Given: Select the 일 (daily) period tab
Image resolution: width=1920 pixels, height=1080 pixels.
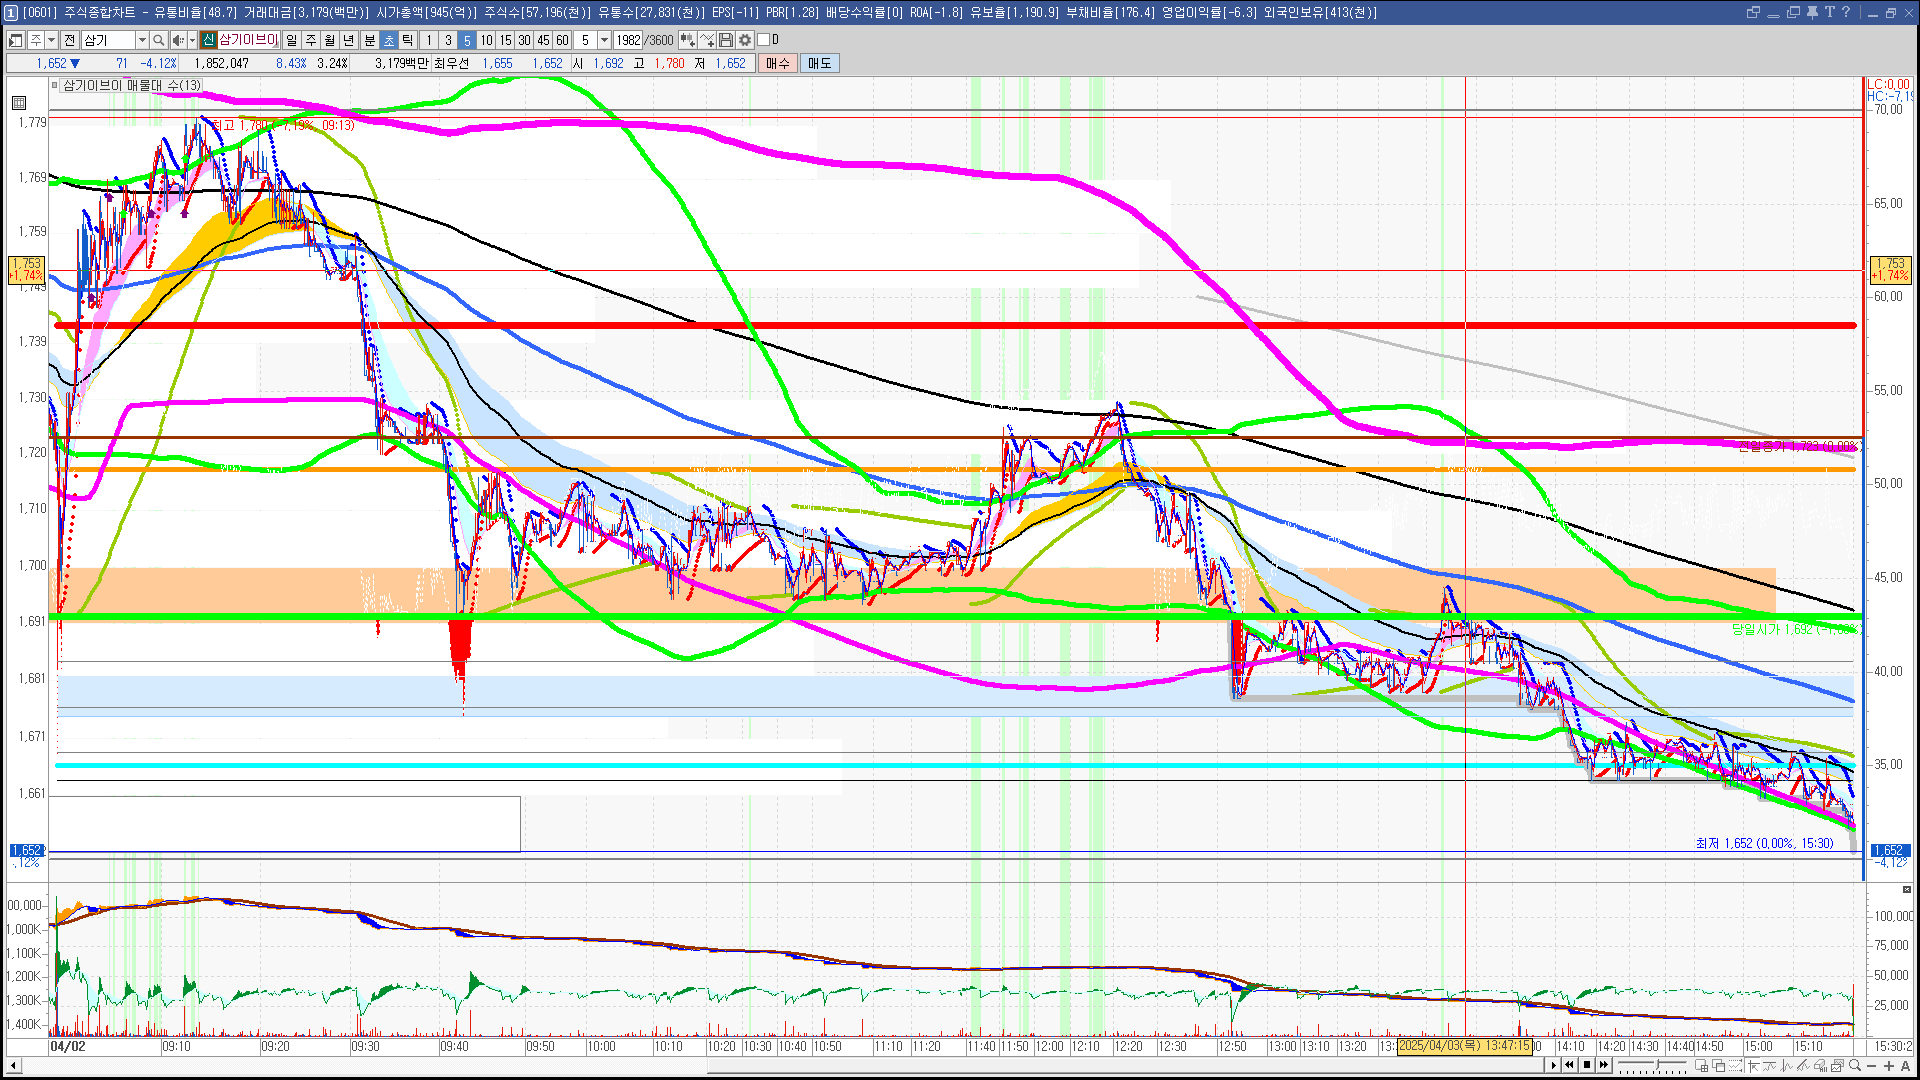Looking at the screenshot, I should pyautogui.click(x=291, y=40).
